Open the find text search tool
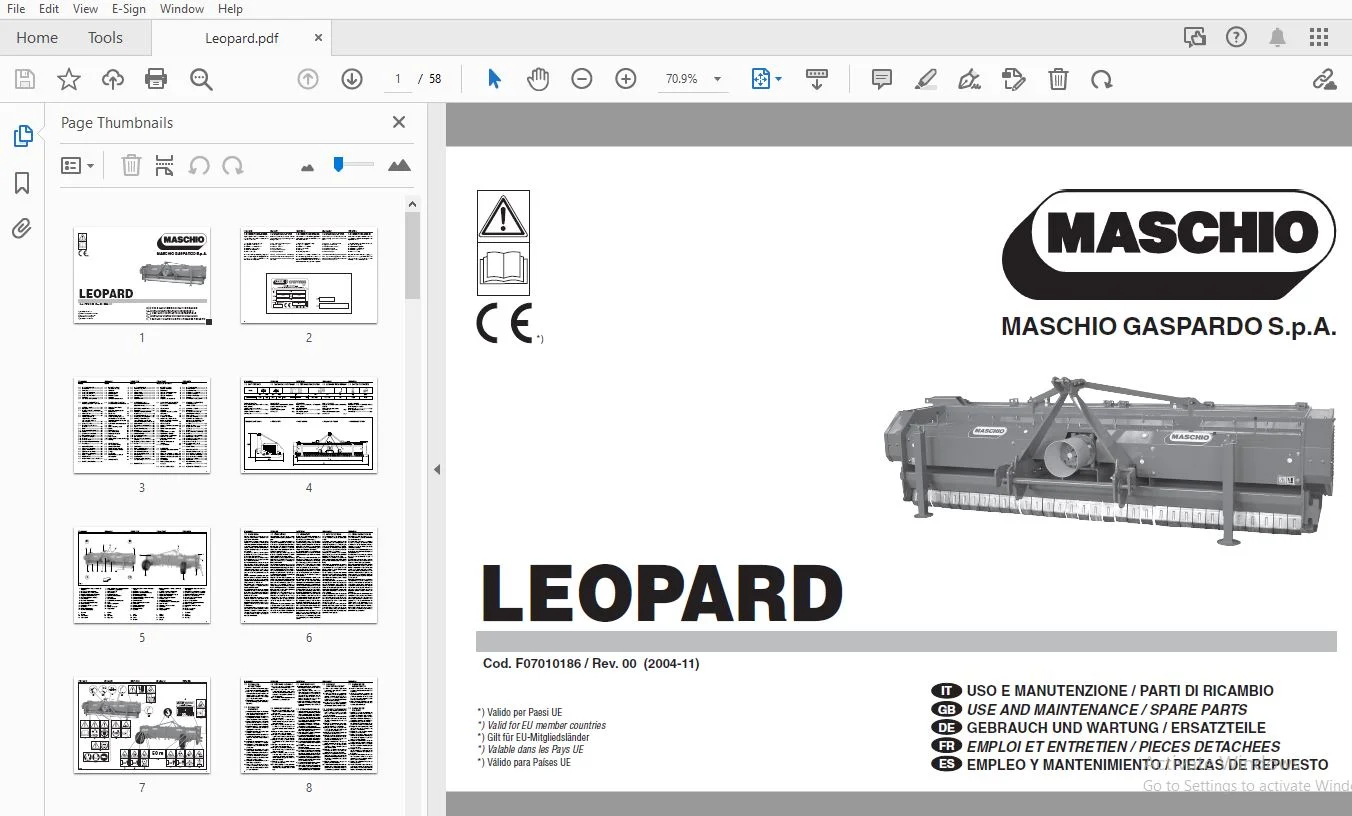The width and height of the screenshot is (1352, 816). tap(201, 79)
